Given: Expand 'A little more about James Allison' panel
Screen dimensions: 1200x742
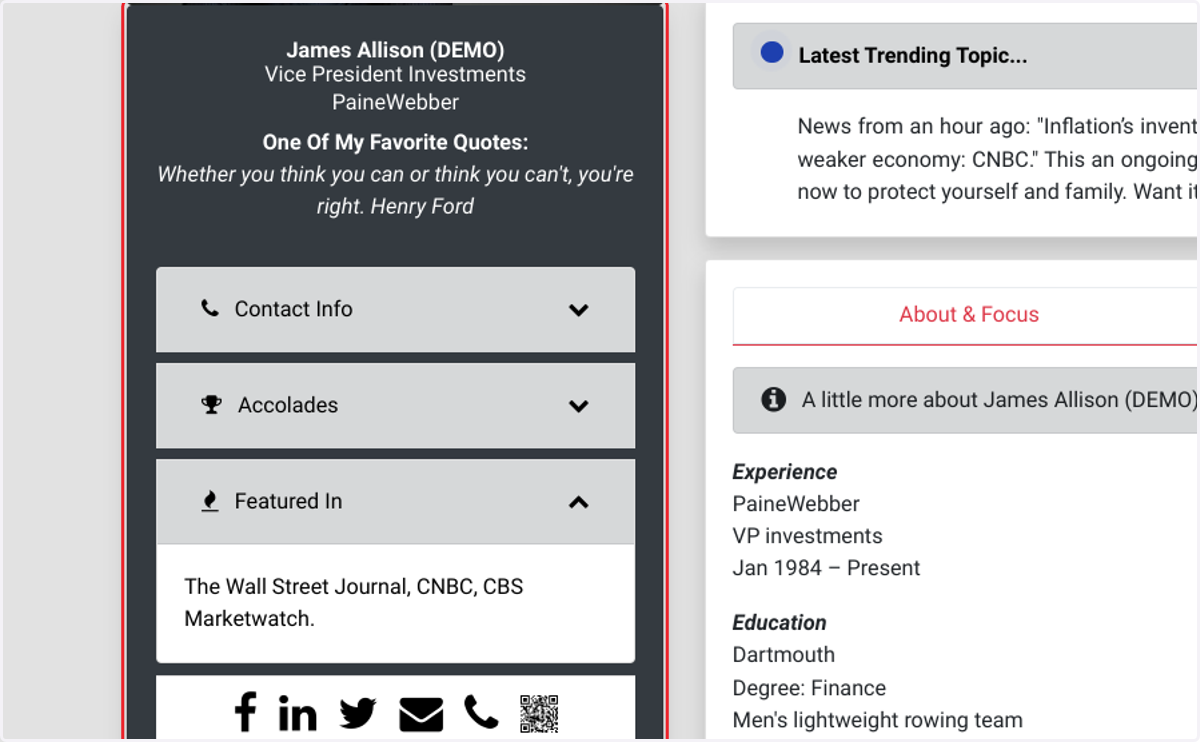Looking at the screenshot, I should click(x=966, y=400).
